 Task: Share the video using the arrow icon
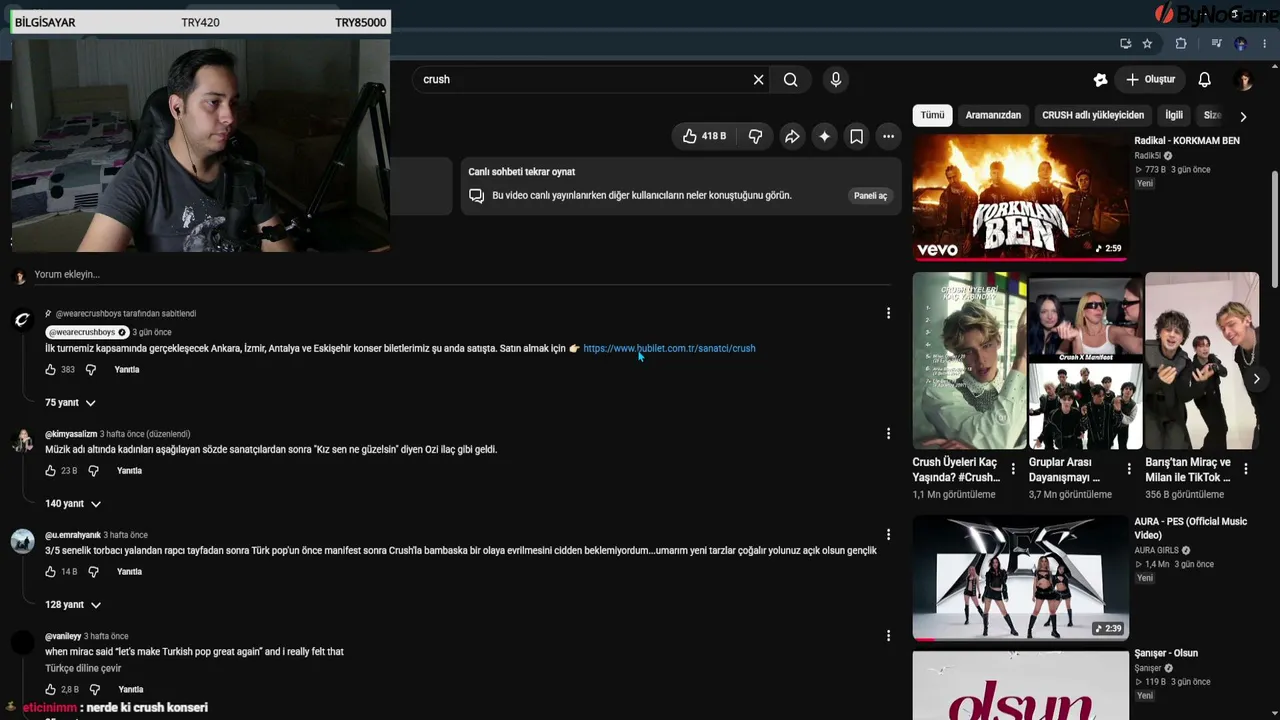[792, 137]
